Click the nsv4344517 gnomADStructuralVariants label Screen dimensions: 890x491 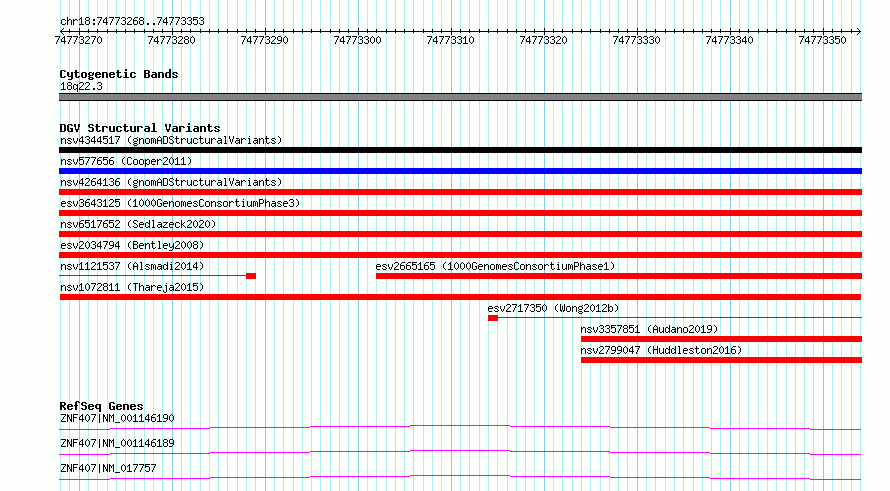[171, 140]
